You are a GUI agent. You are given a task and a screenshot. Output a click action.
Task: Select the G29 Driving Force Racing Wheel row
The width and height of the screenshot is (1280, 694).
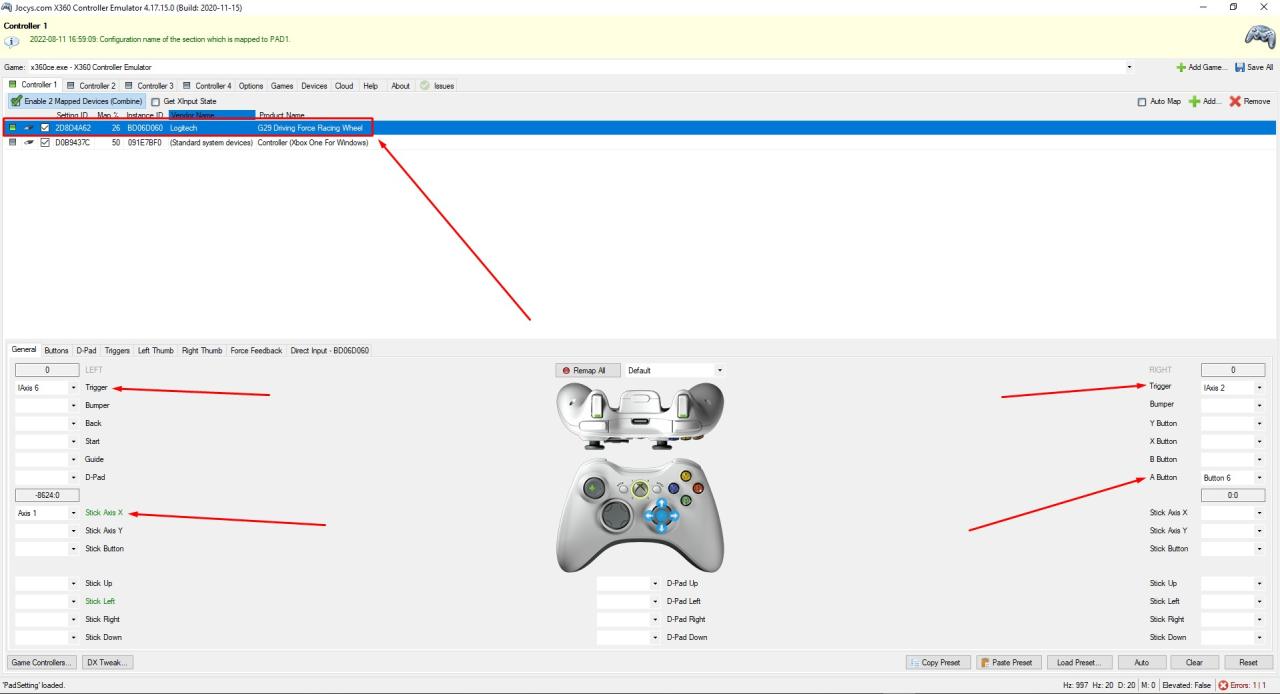[x=310, y=128]
